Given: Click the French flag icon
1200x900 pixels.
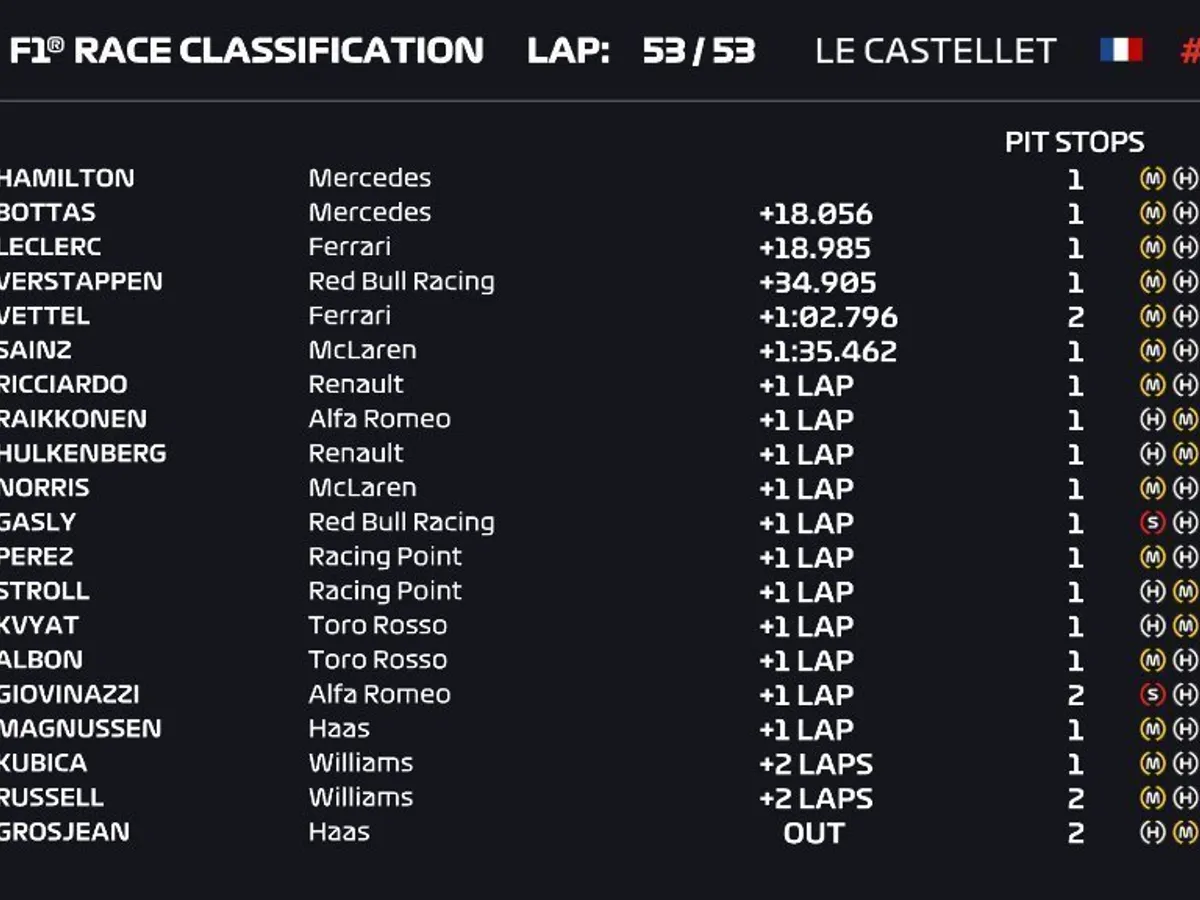Looking at the screenshot, I should [x=1121, y=50].
